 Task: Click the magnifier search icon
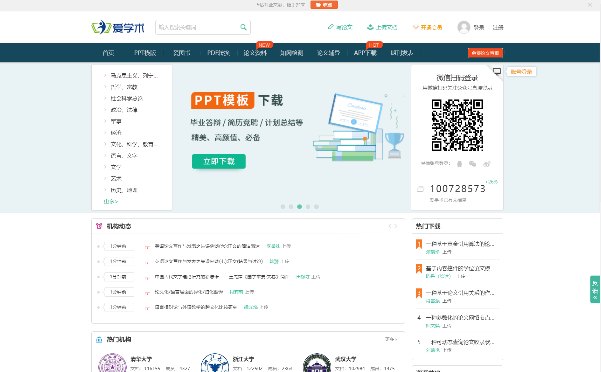point(243,27)
